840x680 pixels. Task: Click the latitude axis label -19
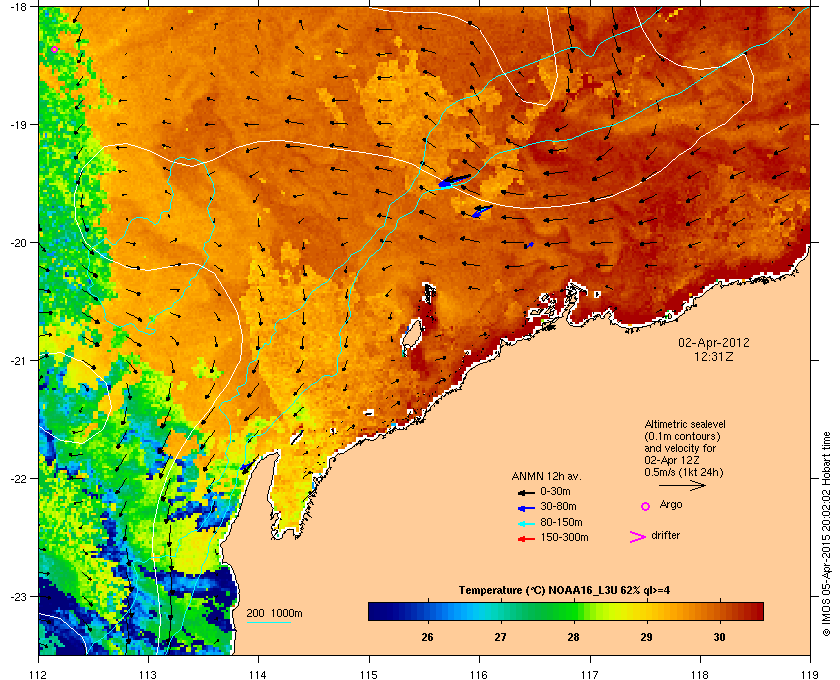(17, 125)
